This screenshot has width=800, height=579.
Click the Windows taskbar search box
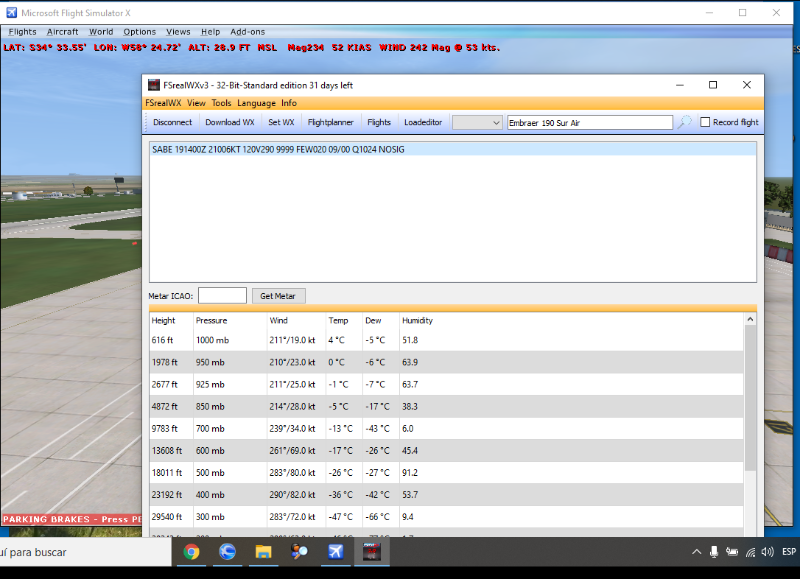[85, 552]
